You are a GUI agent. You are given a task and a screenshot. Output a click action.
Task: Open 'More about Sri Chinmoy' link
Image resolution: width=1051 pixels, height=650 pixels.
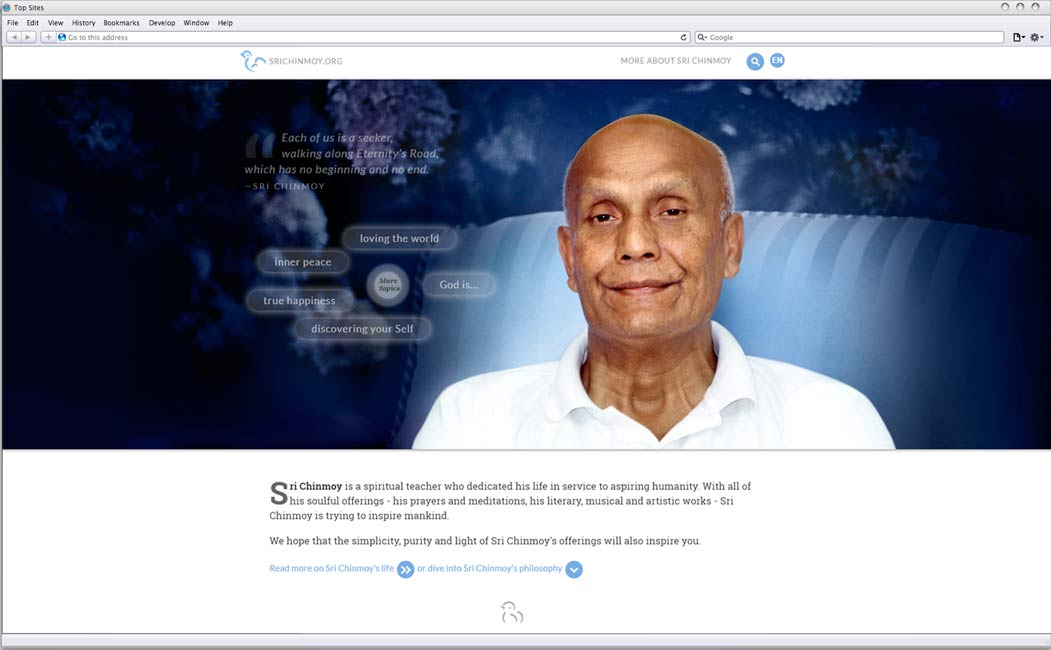pos(676,61)
